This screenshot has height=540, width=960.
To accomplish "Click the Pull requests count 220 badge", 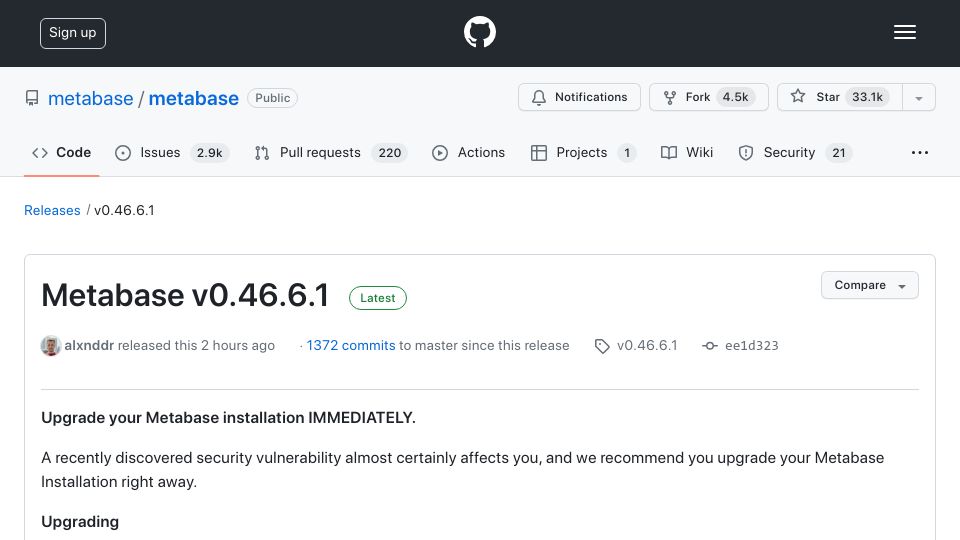I will tap(389, 153).
